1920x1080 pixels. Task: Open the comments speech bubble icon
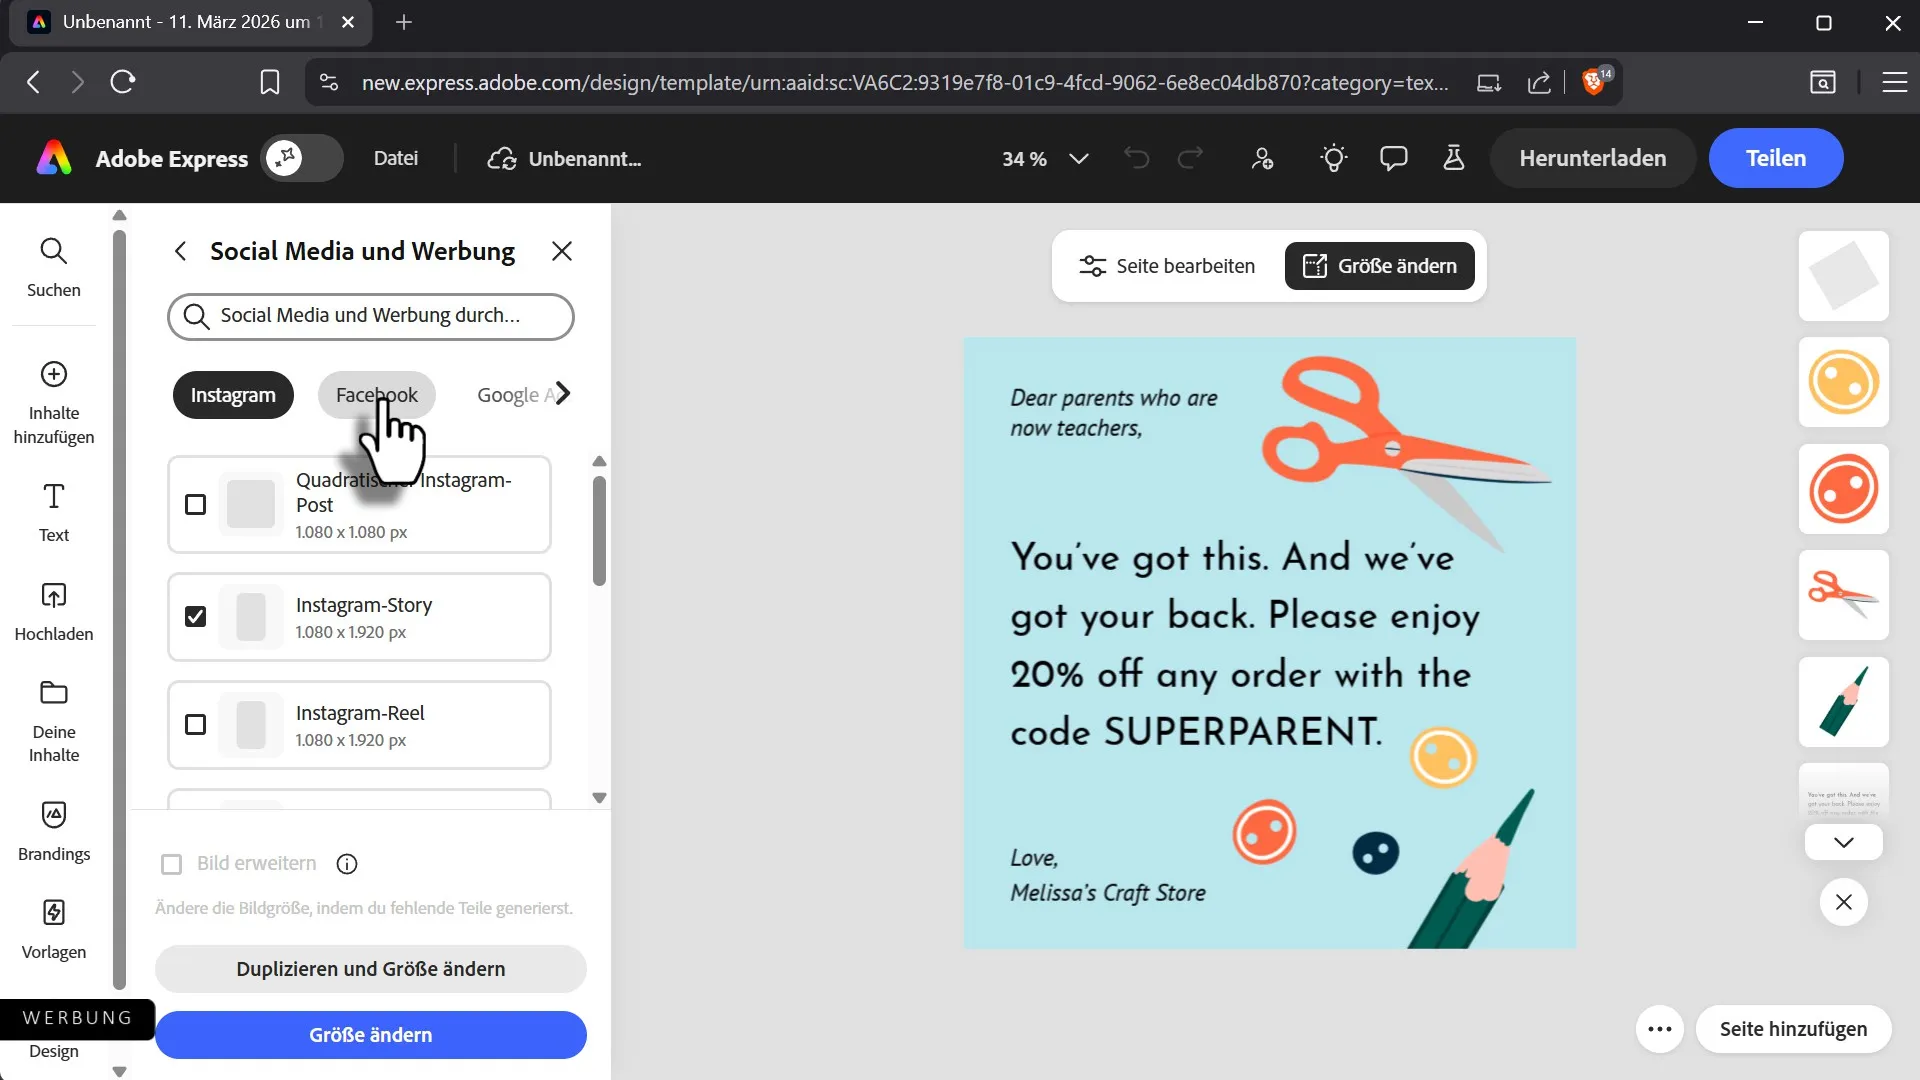(x=1393, y=158)
